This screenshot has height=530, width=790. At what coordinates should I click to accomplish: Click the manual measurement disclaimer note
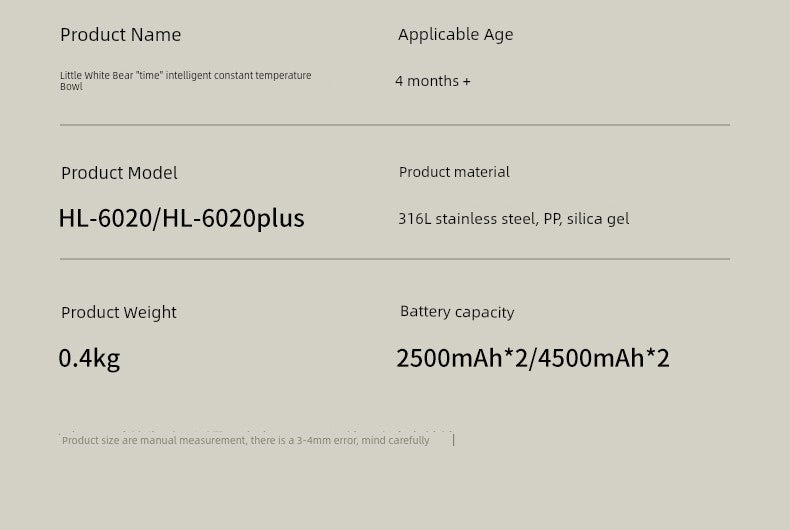pyautogui.click(x=245, y=440)
